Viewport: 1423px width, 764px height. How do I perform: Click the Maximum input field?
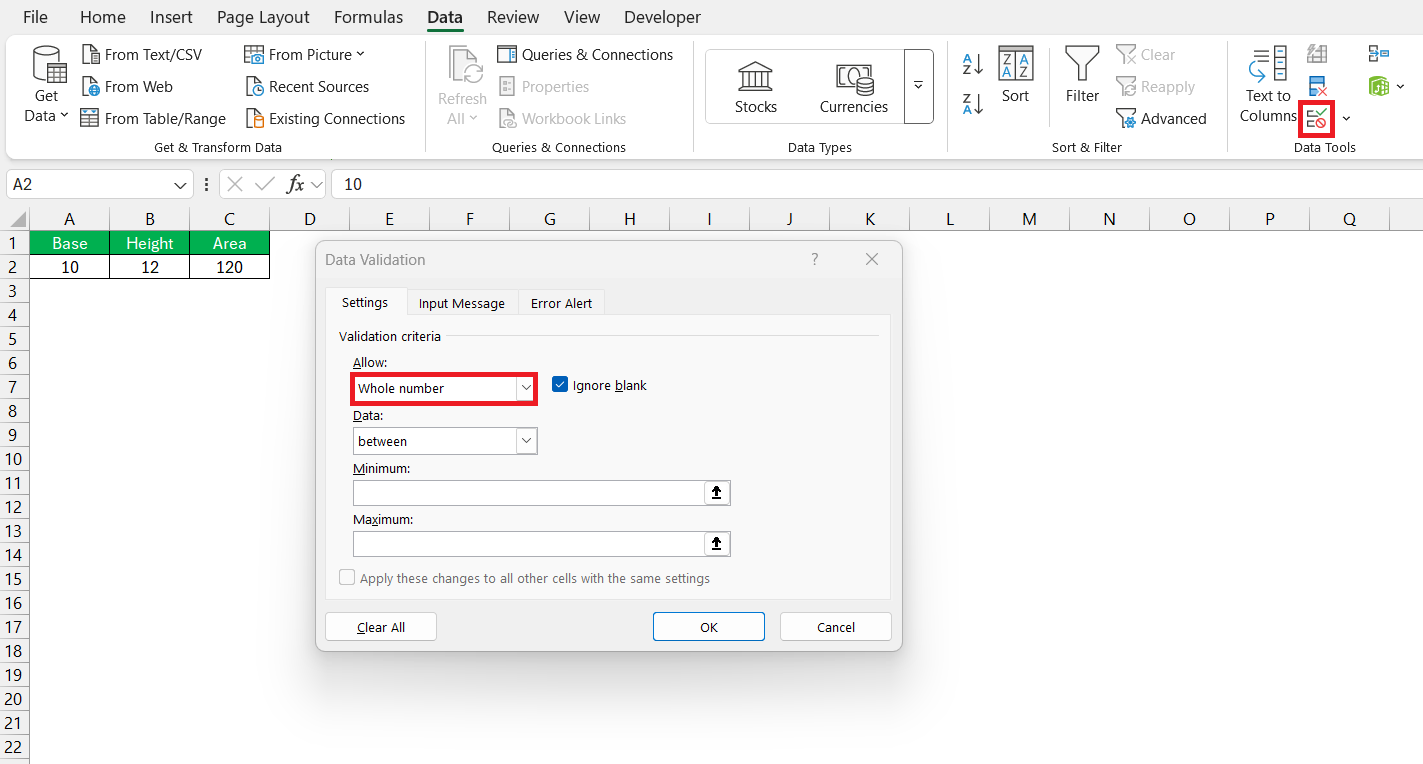pyautogui.click(x=530, y=544)
